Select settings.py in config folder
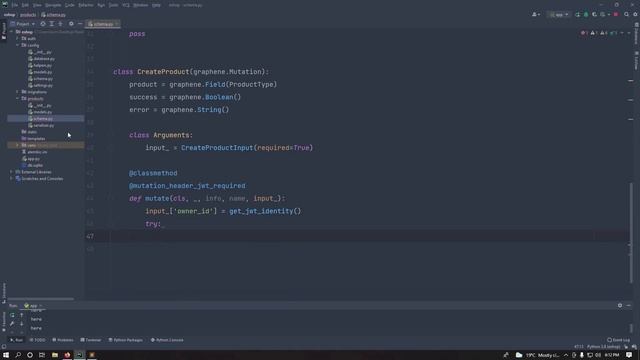640x360 pixels. (40, 85)
